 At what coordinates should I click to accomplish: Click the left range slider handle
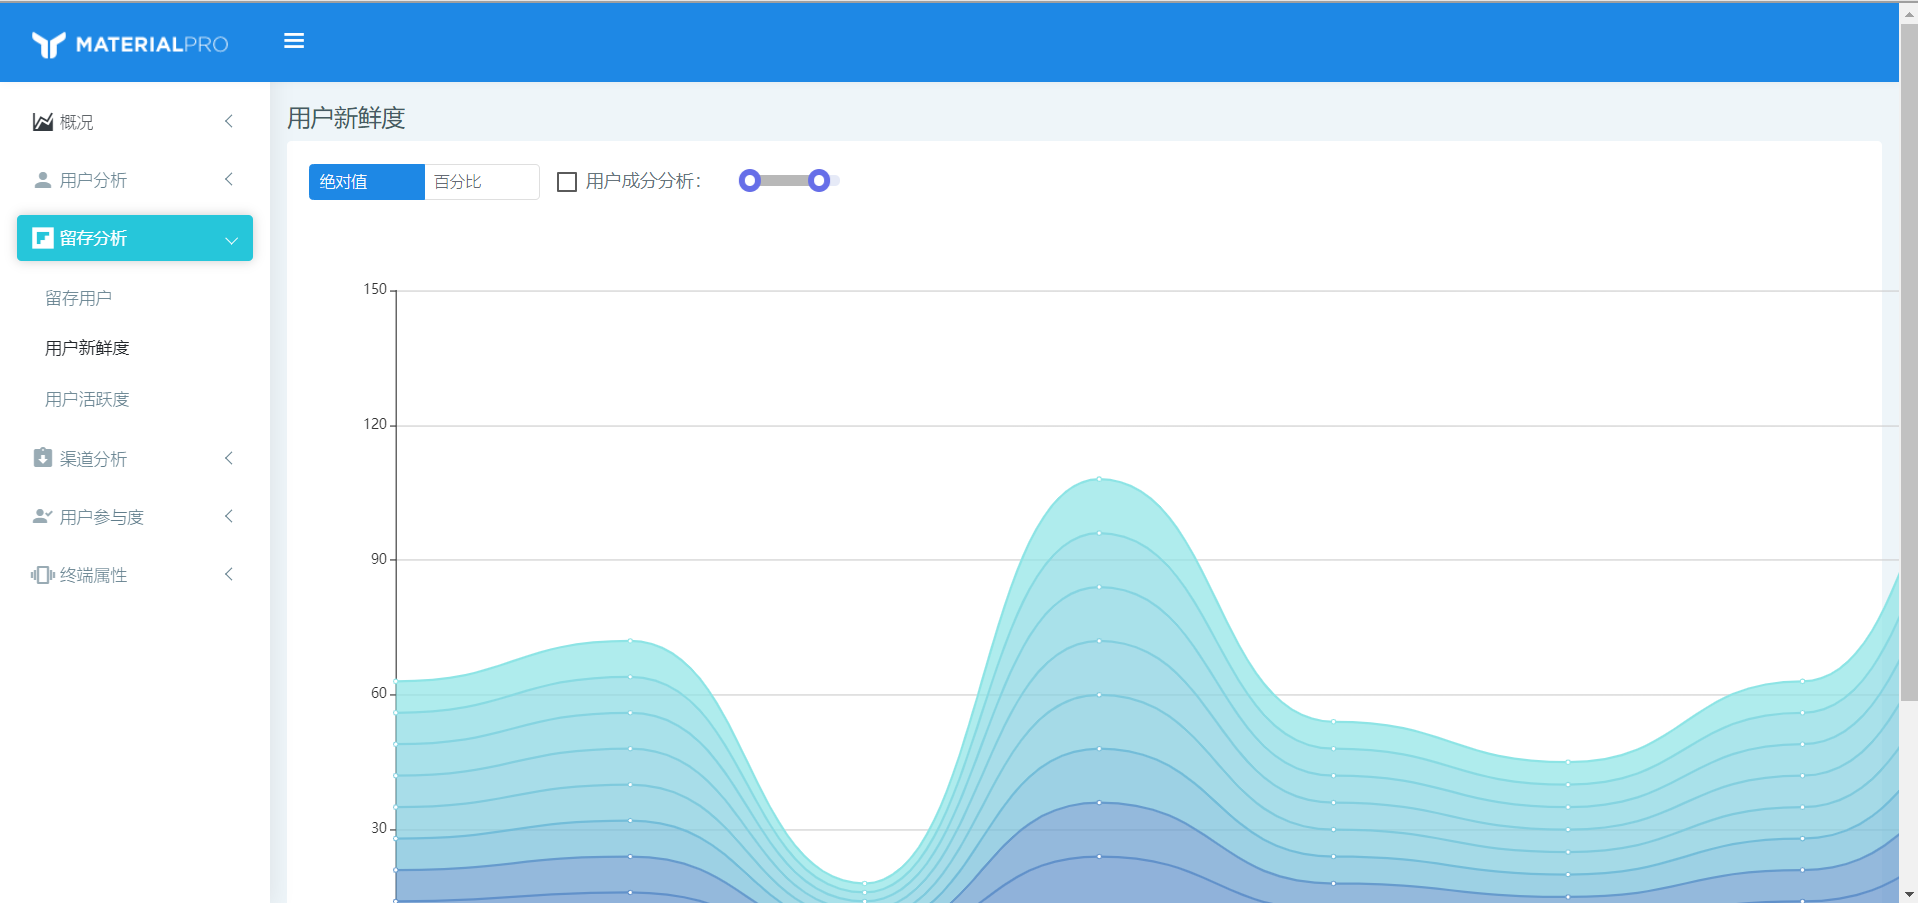pos(750,180)
